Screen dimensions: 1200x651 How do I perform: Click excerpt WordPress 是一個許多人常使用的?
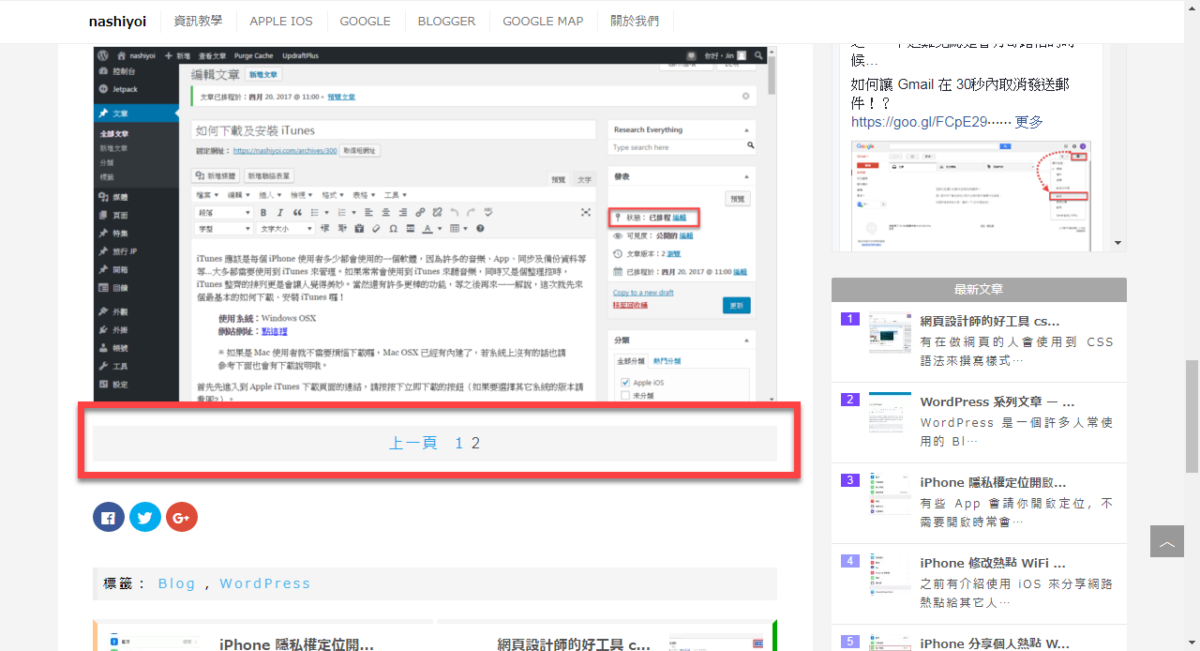(1016, 431)
